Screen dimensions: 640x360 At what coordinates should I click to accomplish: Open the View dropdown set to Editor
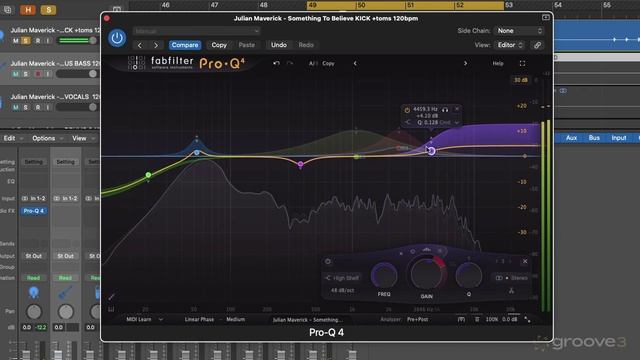pos(510,45)
